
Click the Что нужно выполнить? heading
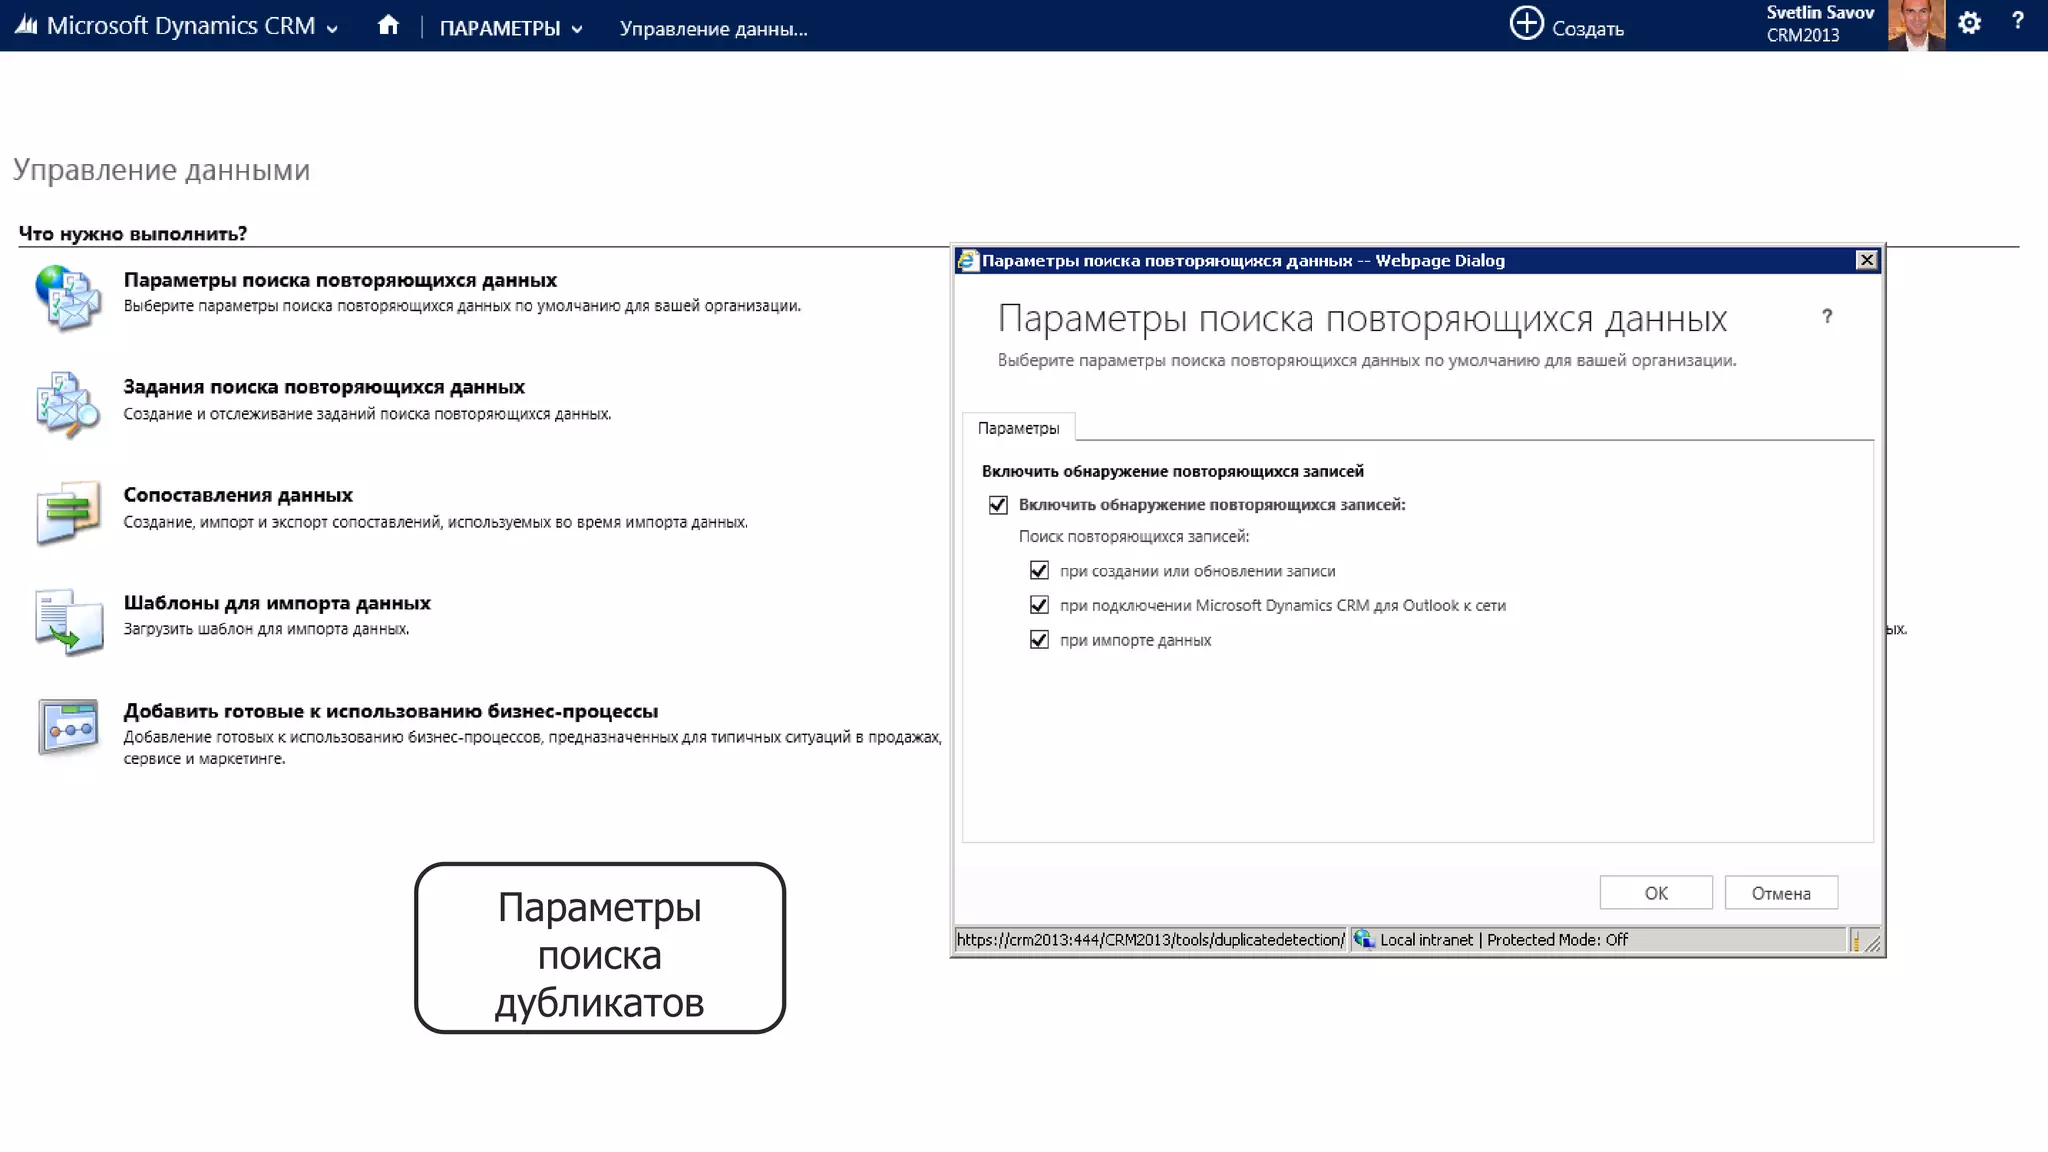coord(133,234)
